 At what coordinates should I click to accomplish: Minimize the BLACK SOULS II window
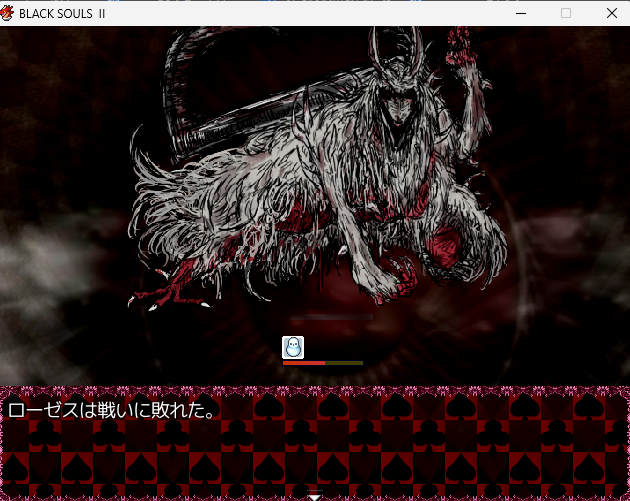pyautogui.click(x=521, y=13)
